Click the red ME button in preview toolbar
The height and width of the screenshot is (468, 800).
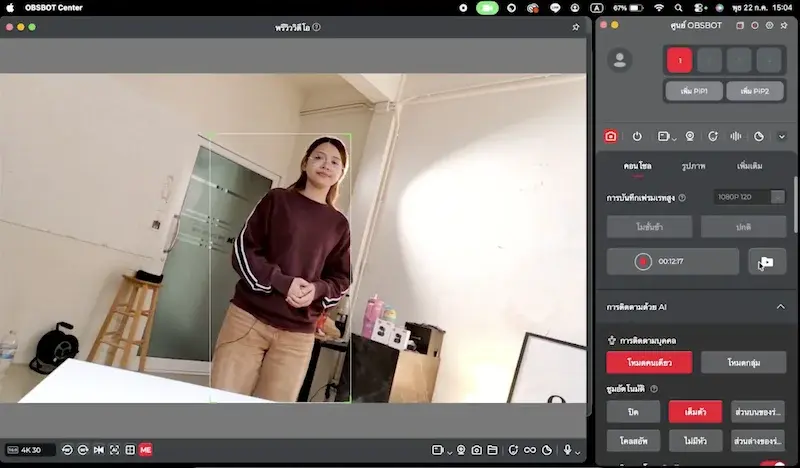(145, 450)
